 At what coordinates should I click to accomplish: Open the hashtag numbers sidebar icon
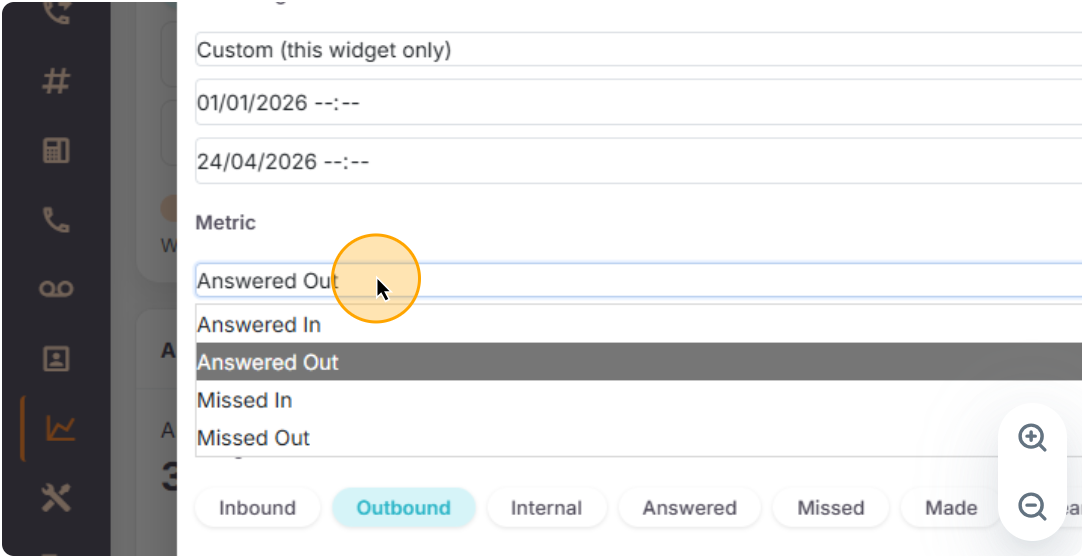tap(56, 81)
